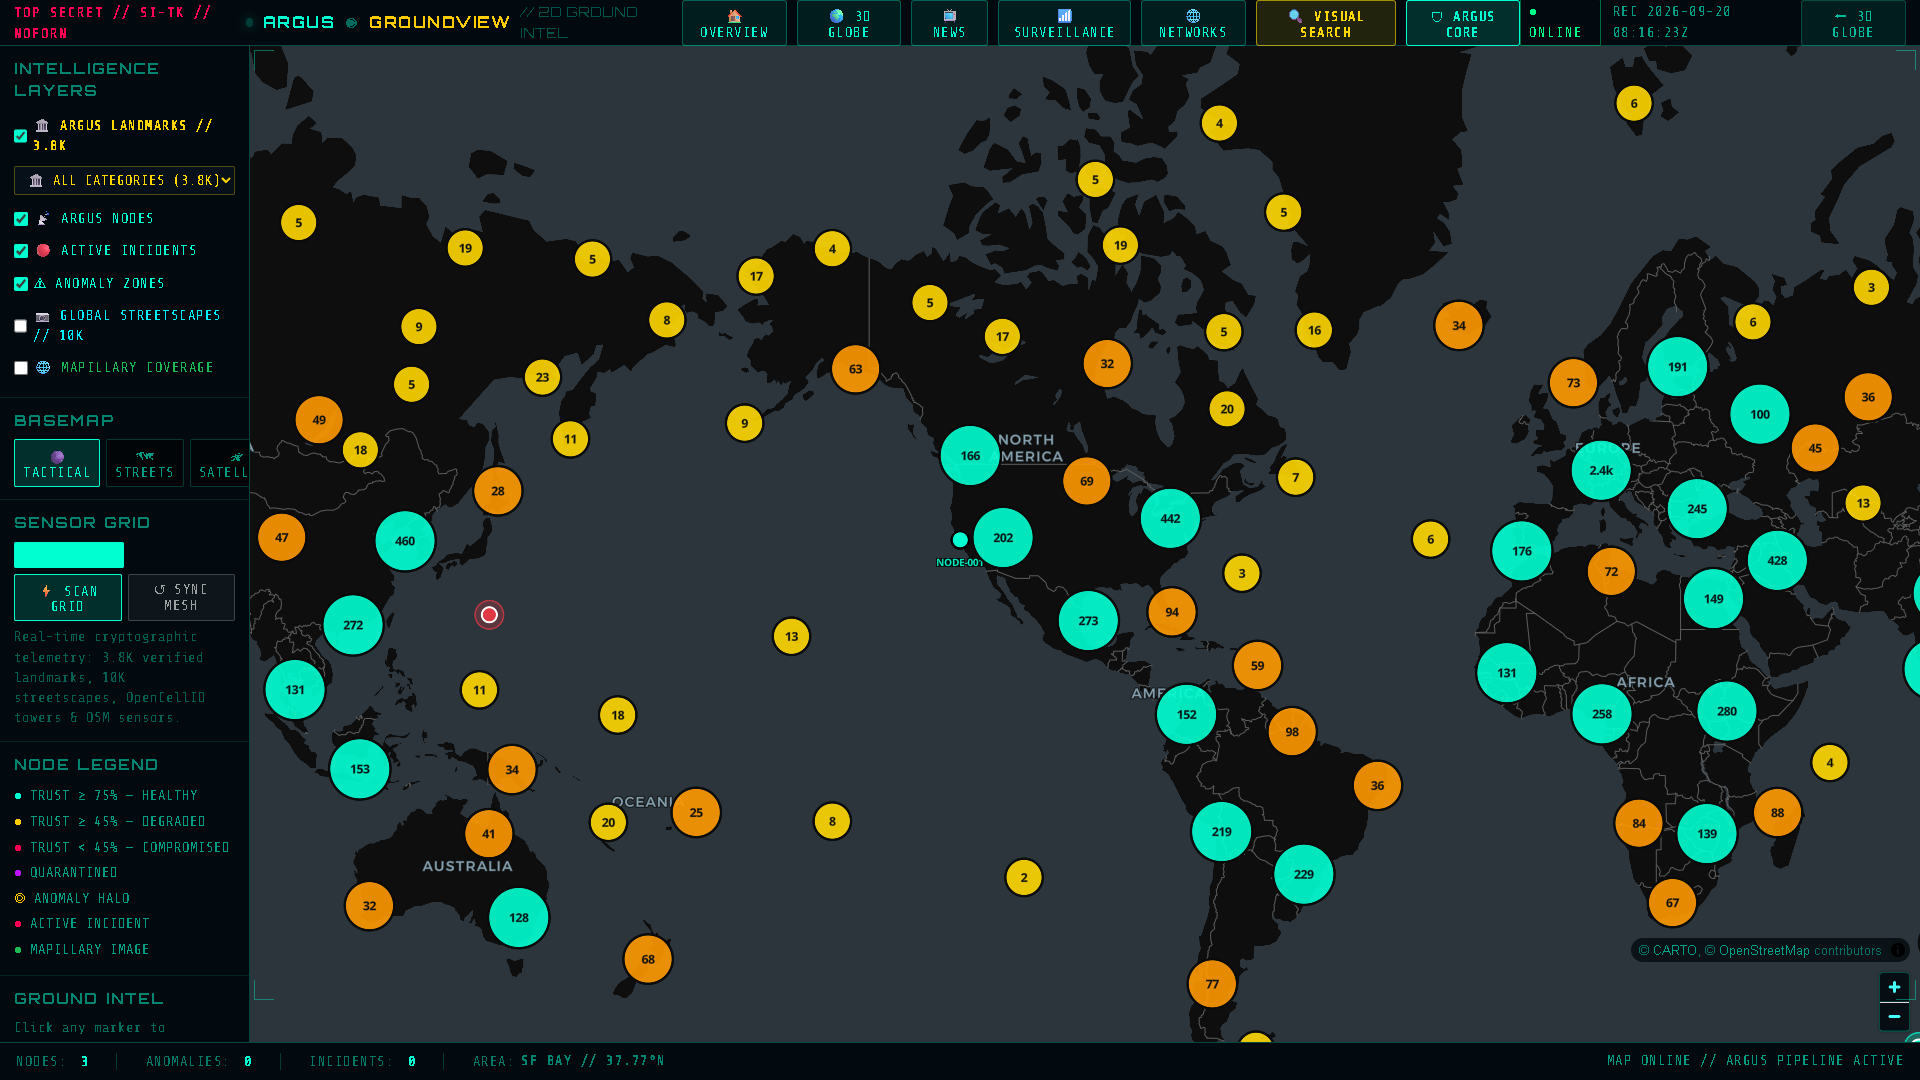
Task: Open the 166 cluster near North America label
Action: [970, 455]
